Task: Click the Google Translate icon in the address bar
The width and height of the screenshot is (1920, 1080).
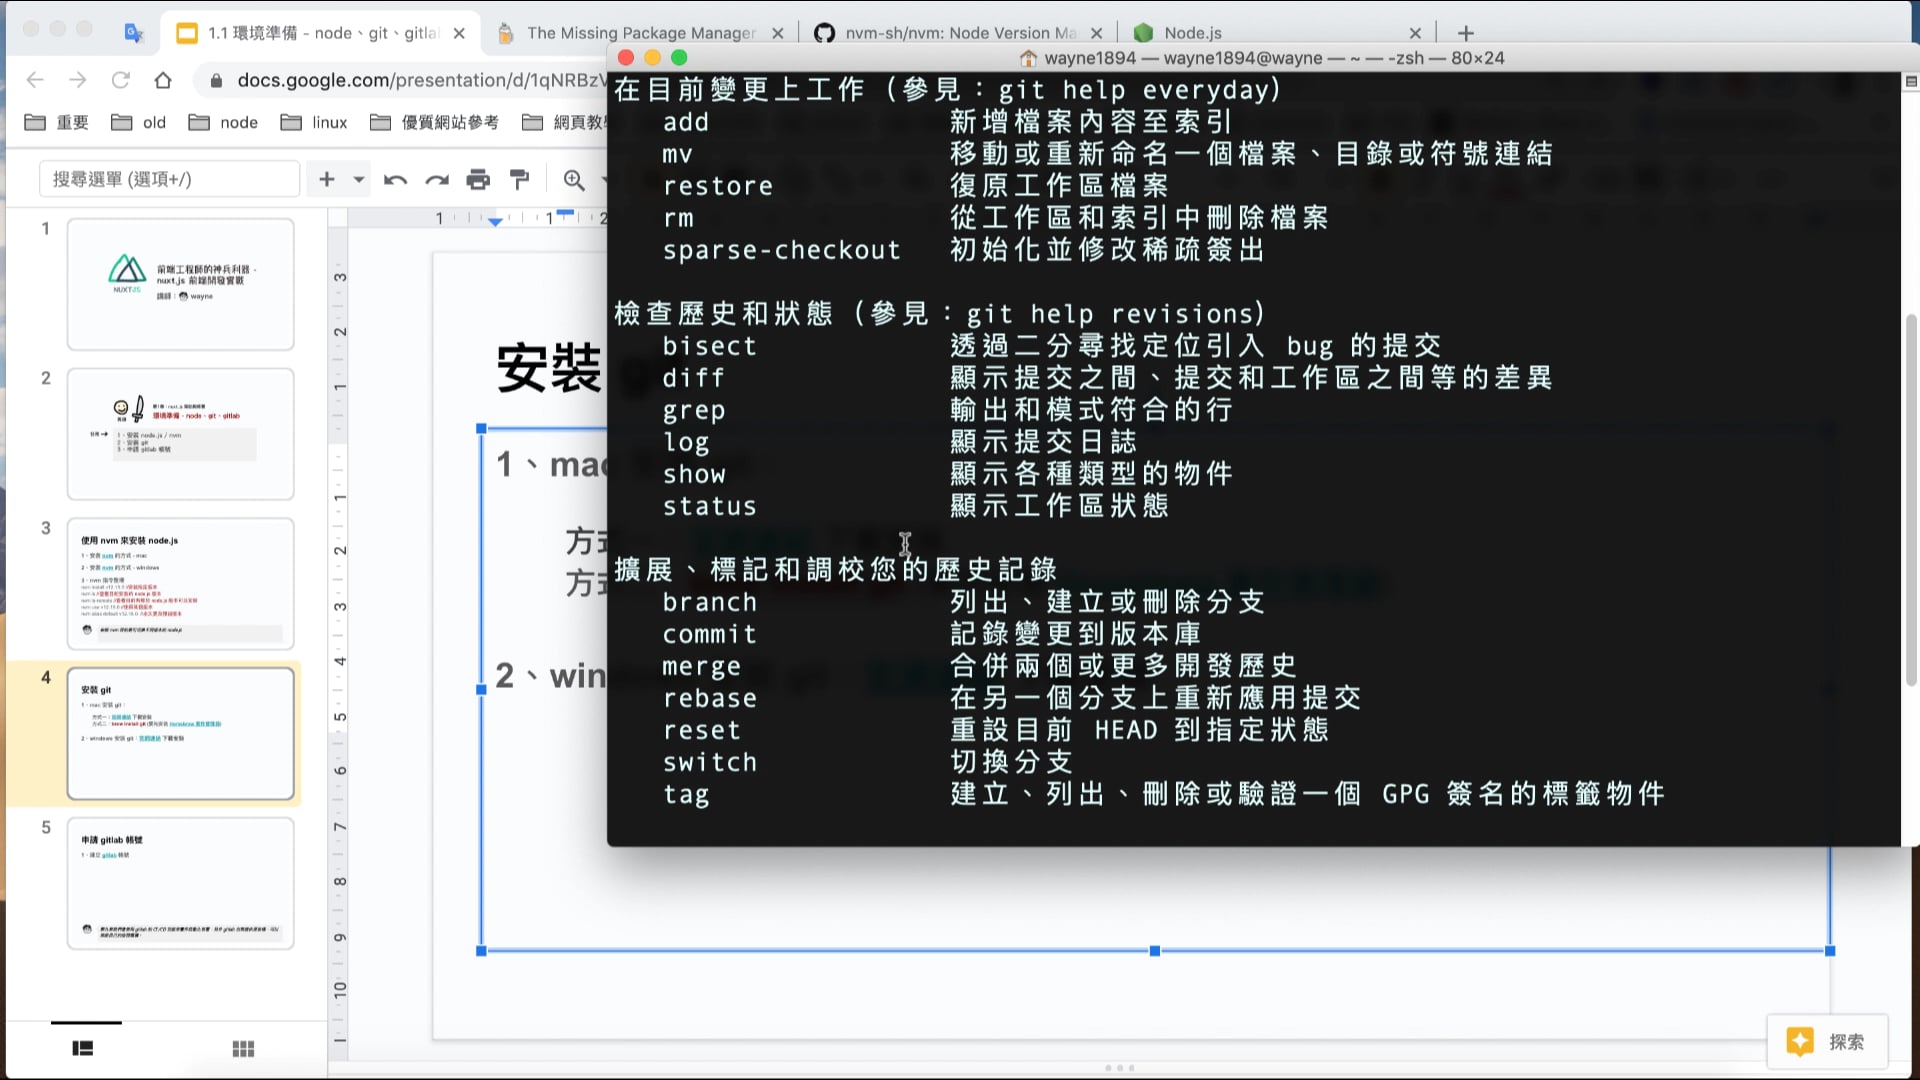Action: click(133, 33)
